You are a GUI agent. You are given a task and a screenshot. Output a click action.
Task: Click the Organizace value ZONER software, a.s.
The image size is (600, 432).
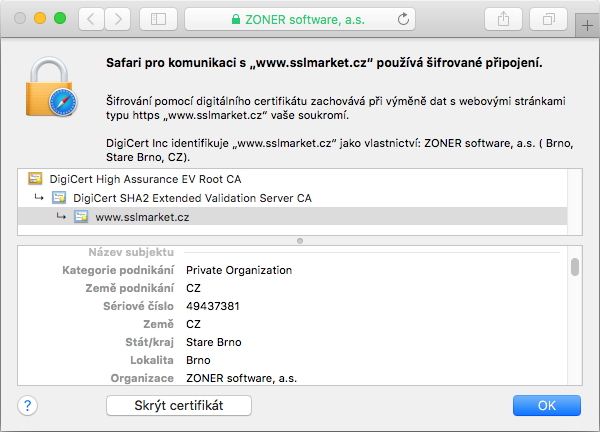pos(241,378)
